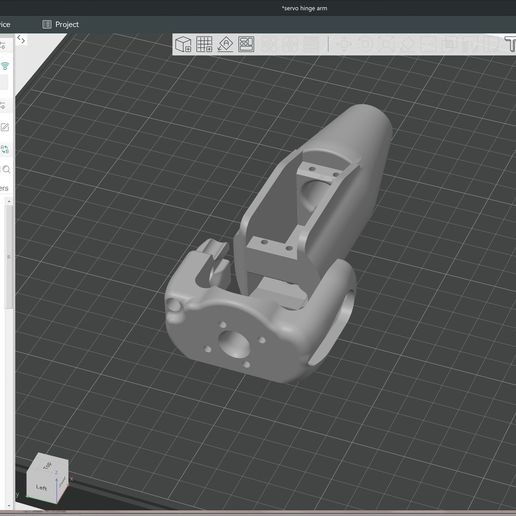Select the Auto orient tool
Viewport: 516px width, 516px height.
[225, 44]
